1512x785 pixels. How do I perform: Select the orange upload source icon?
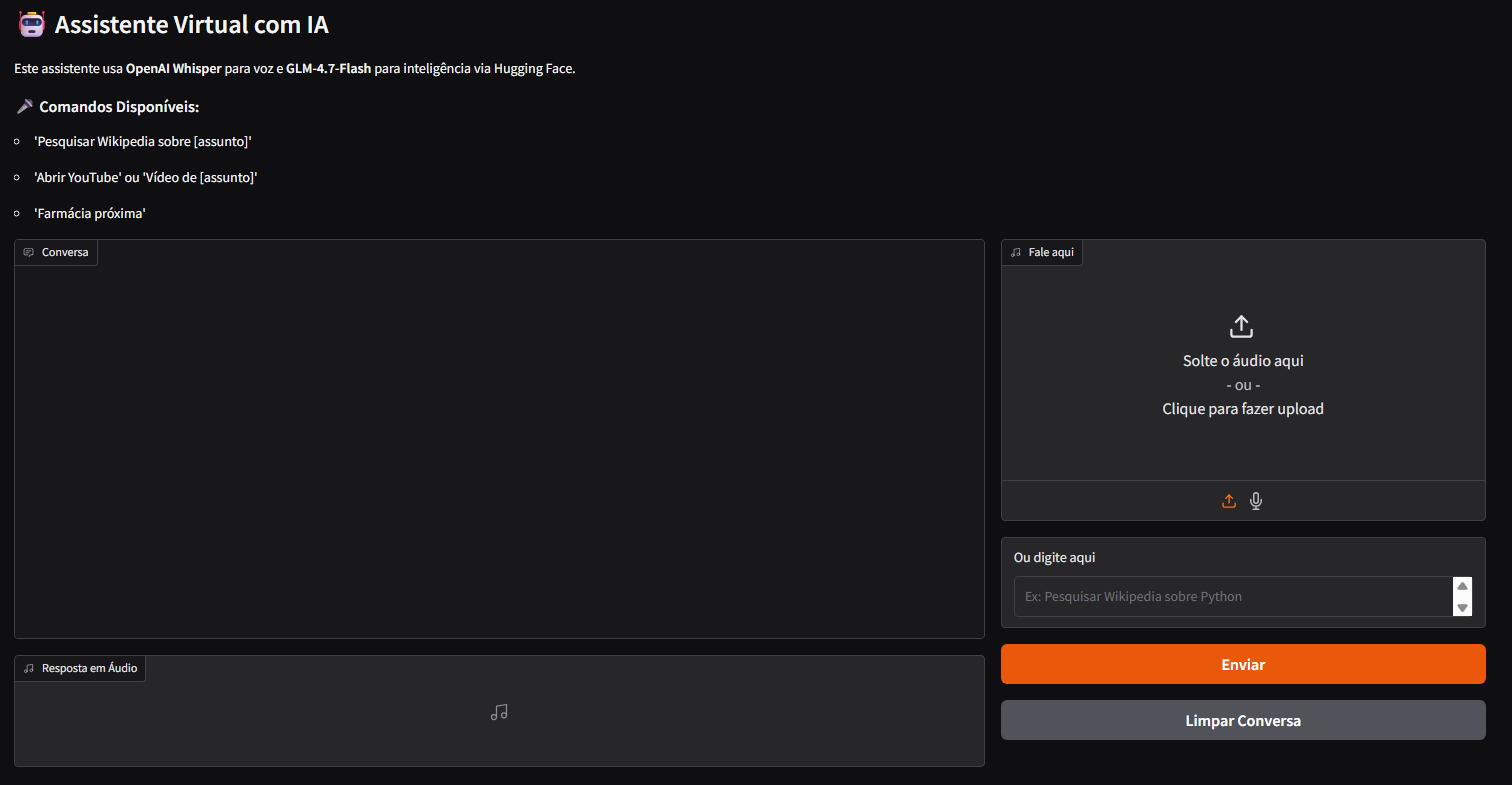click(x=1229, y=501)
